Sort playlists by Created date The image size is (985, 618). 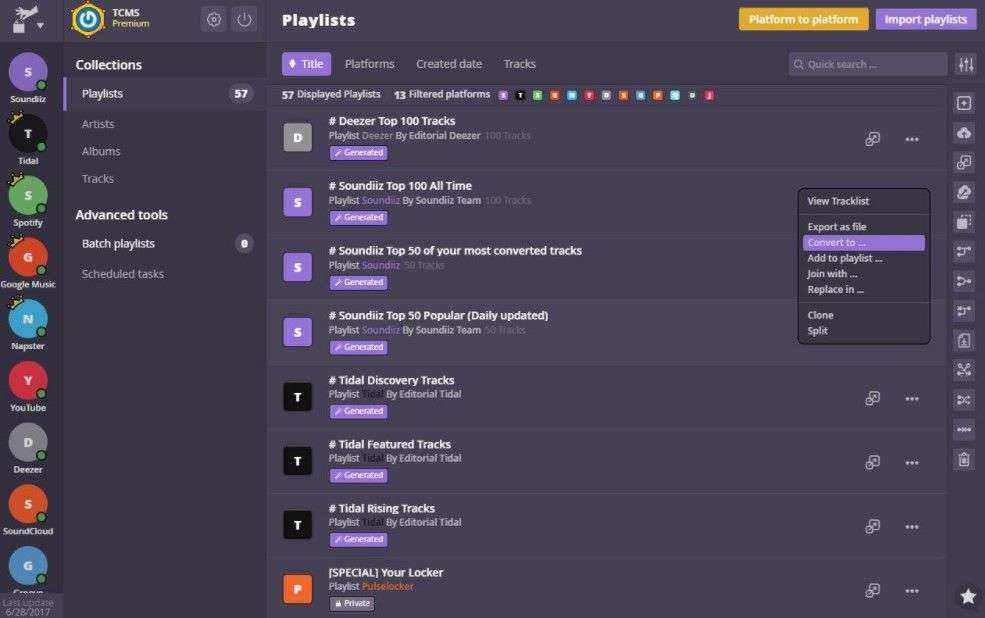coord(448,64)
